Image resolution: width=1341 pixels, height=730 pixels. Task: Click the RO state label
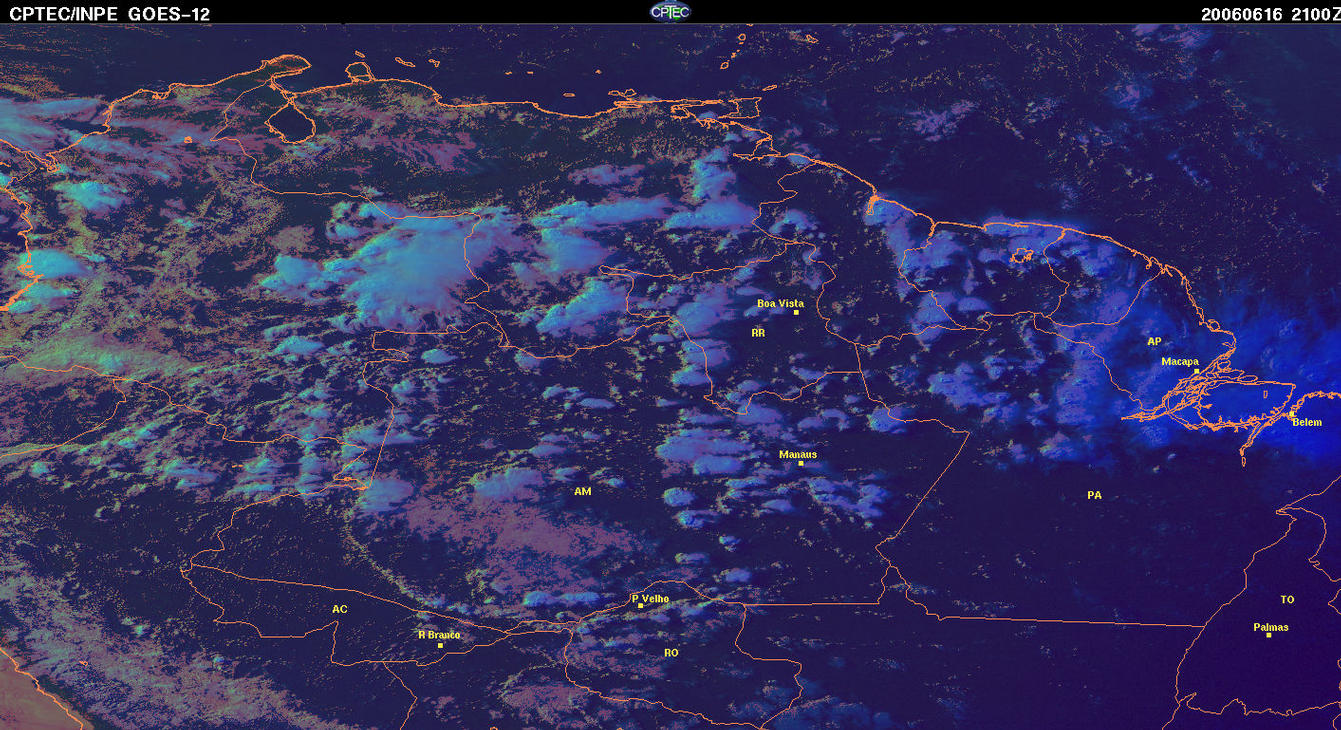point(671,652)
